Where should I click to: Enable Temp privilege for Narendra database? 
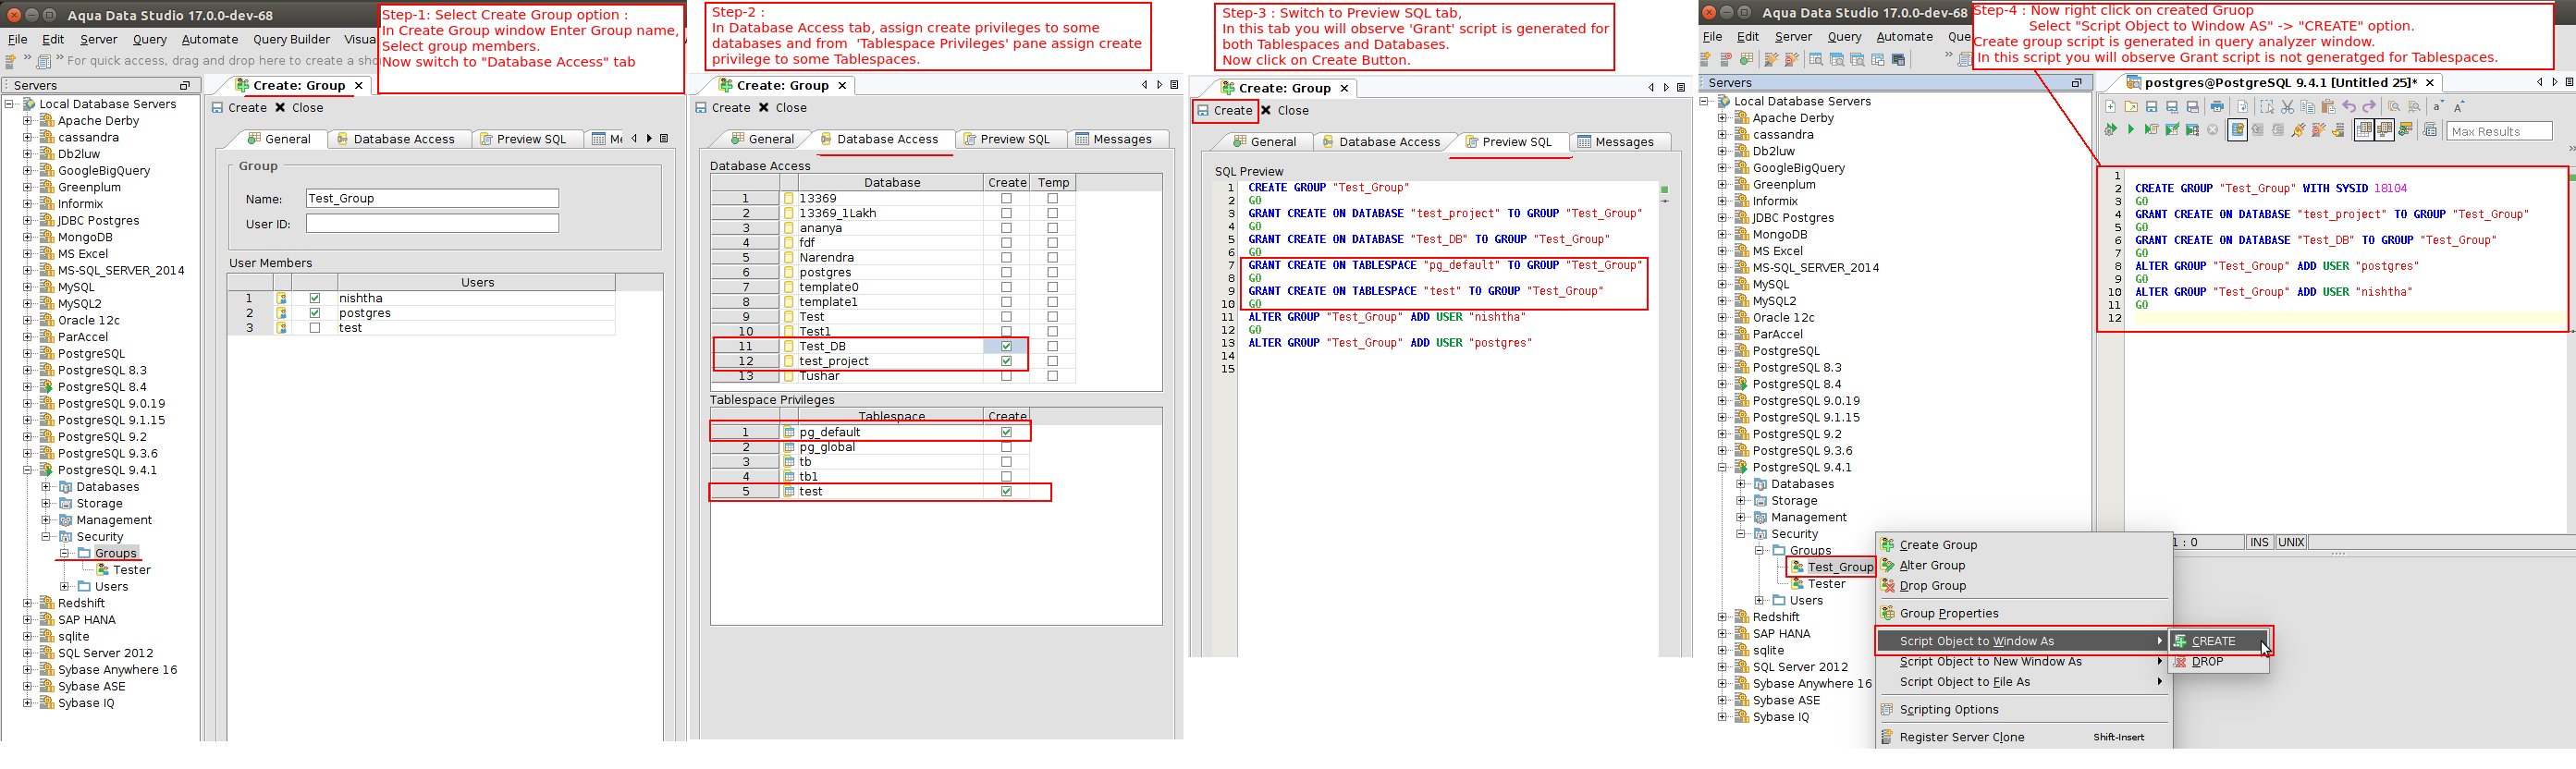tap(1052, 257)
